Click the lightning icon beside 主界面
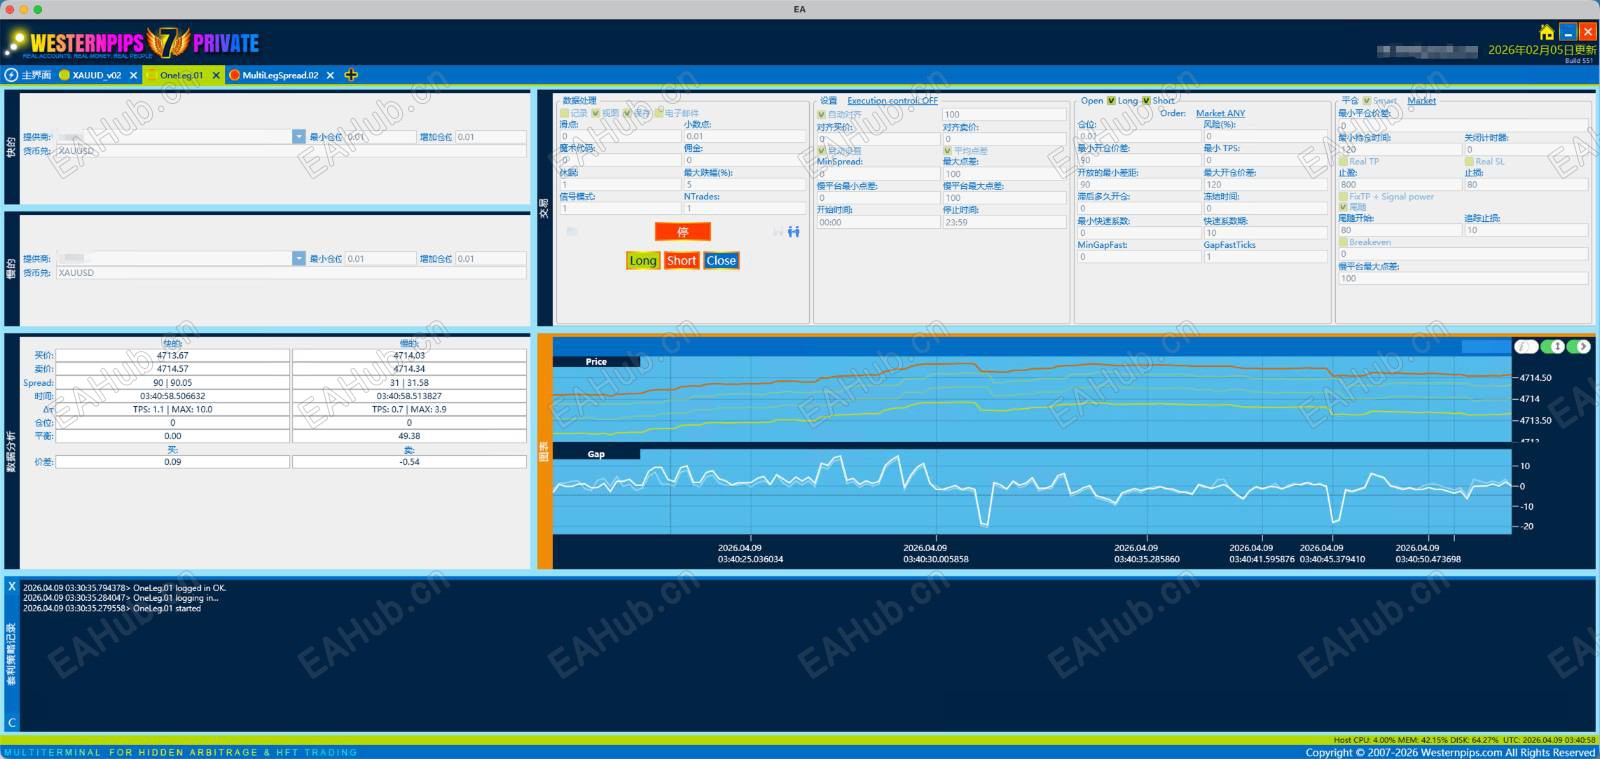This screenshot has height=759, width=1600. (x=11, y=75)
